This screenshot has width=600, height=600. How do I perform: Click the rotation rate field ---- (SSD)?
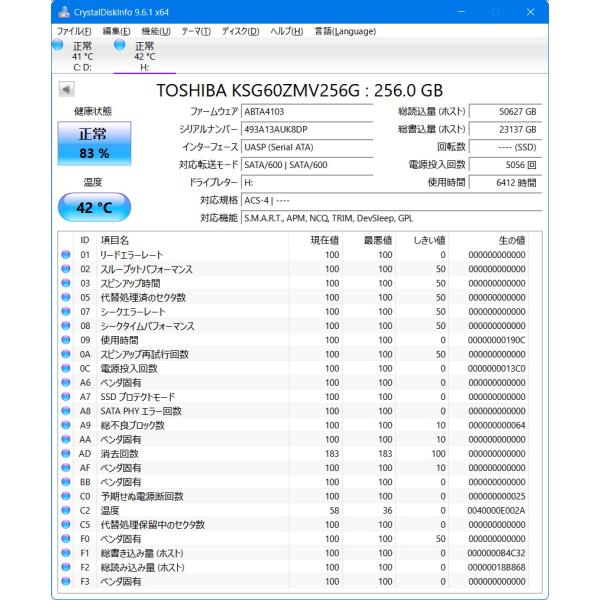click(x=505, y=147)
